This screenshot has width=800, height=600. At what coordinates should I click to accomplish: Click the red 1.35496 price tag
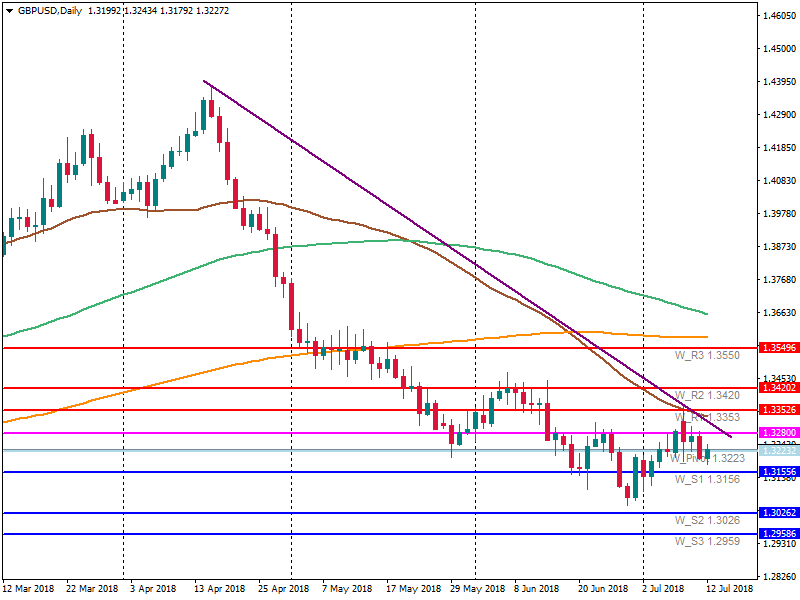coord(778,348)
